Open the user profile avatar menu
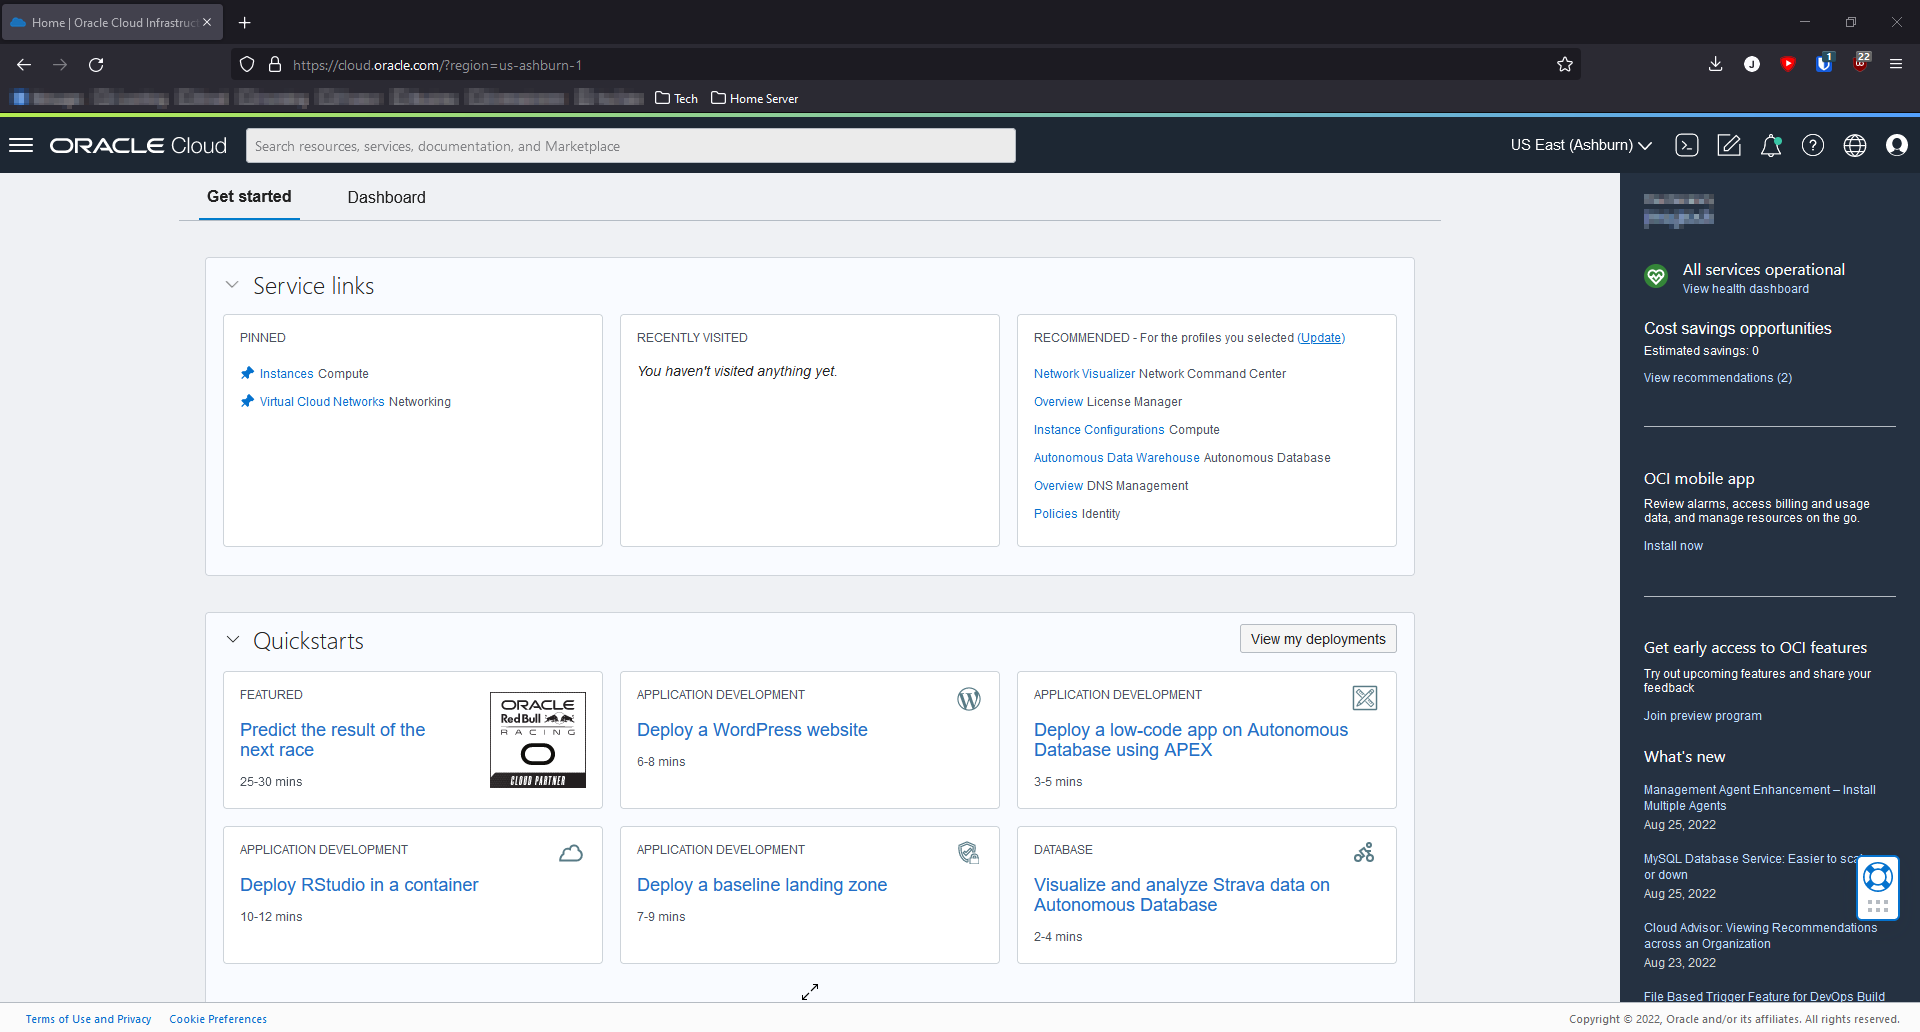 coord(1898,145)
